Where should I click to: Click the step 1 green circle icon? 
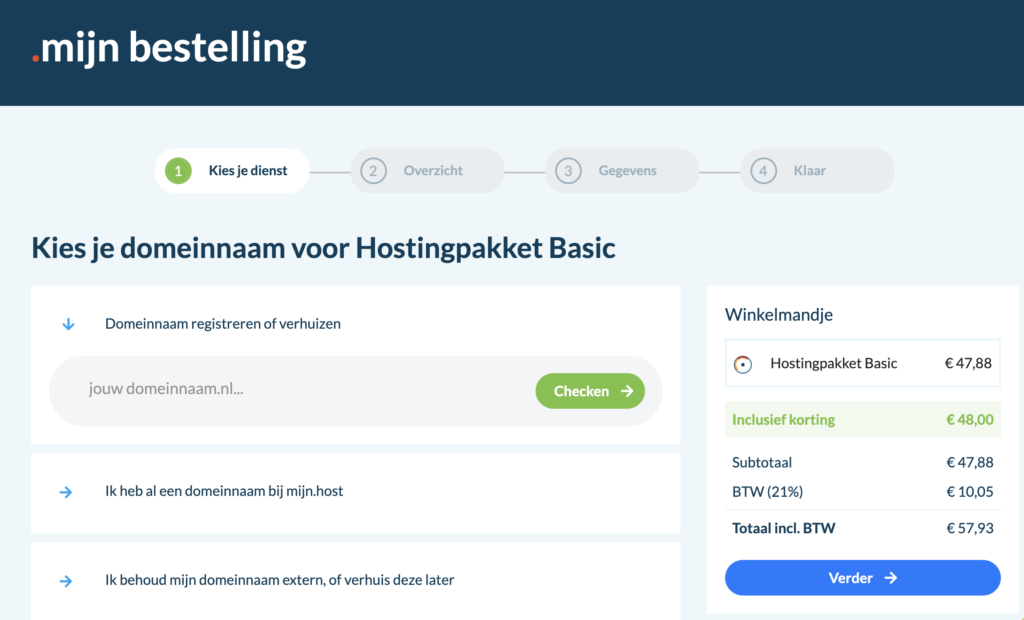coord(178,171)
